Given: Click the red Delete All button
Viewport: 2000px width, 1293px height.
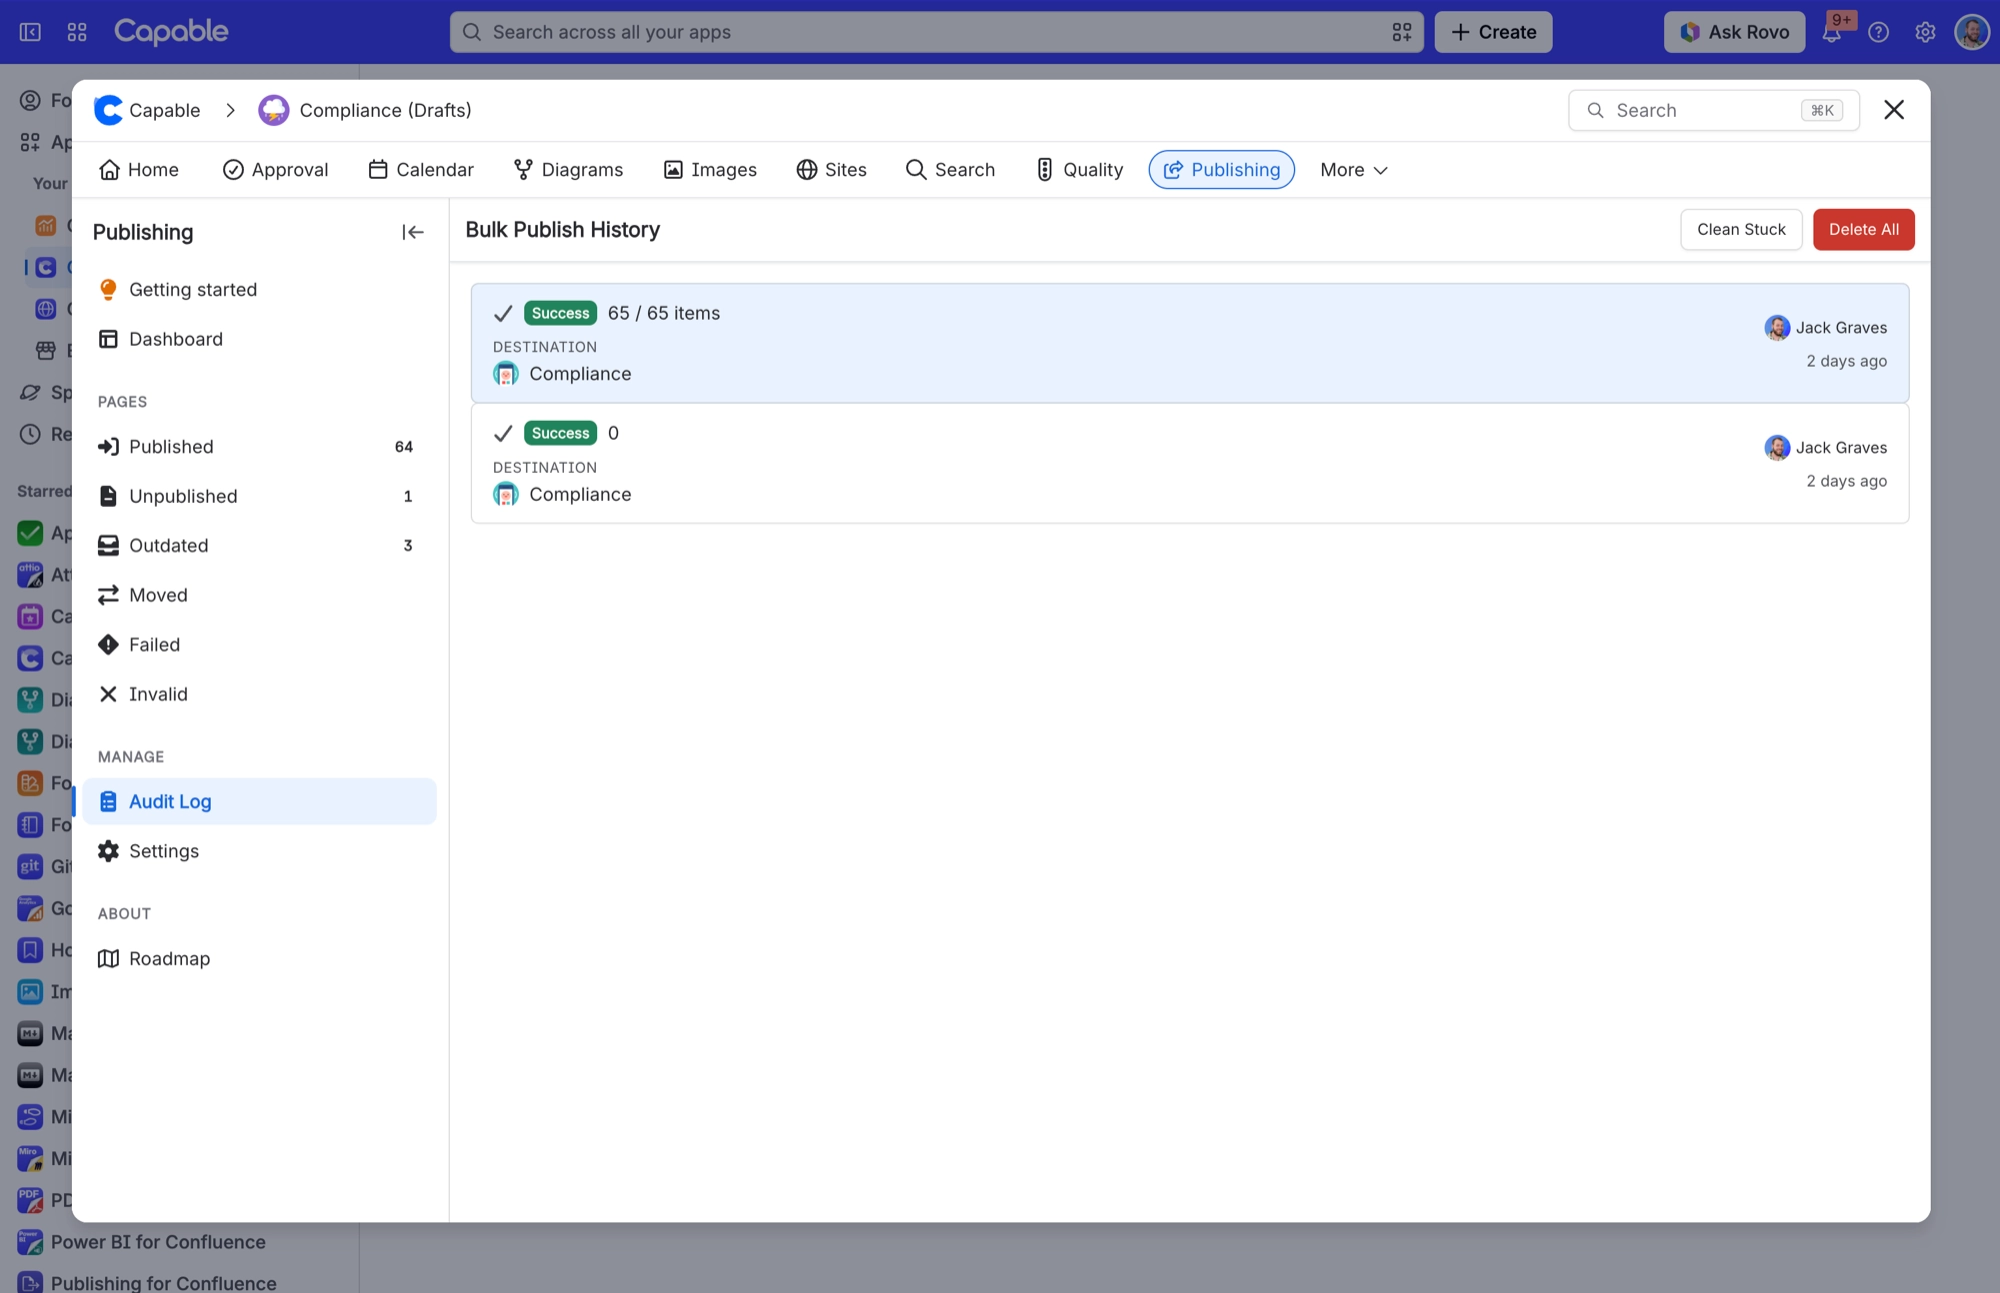Looking at the screenshot, I should point(1863,229).
